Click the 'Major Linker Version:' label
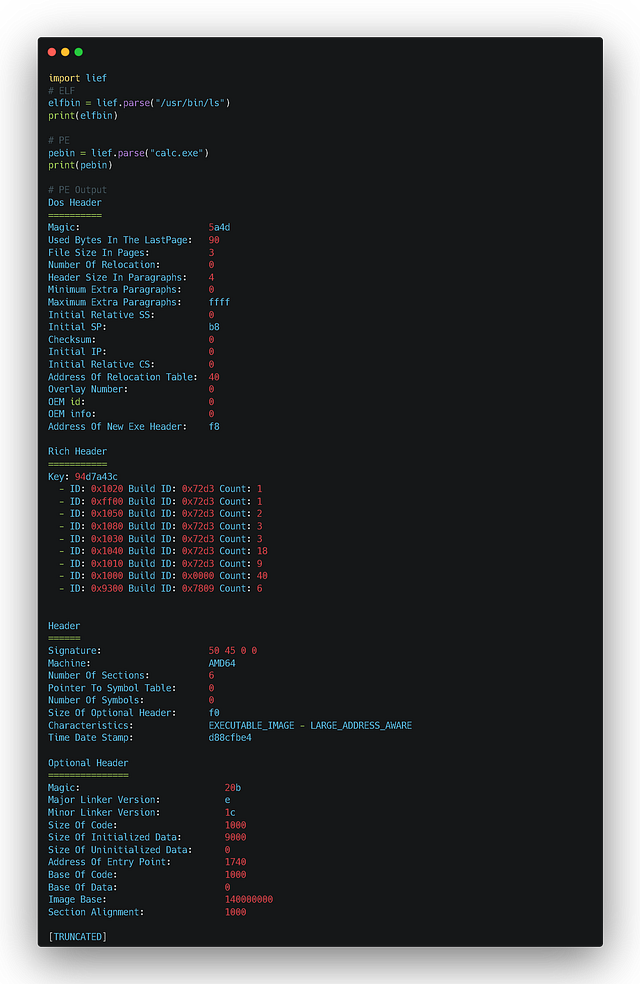Image resolution: width=640 pixels, height=984 pixels. tap(104, 800)
